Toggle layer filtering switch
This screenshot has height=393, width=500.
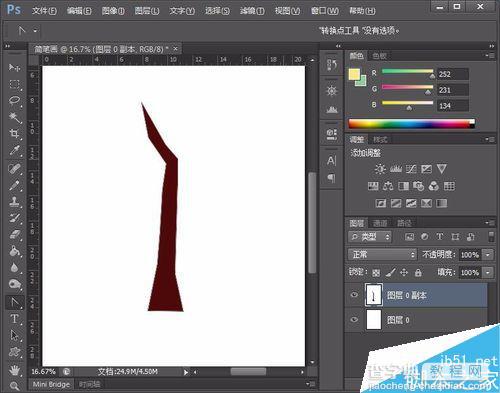point(491,236)
